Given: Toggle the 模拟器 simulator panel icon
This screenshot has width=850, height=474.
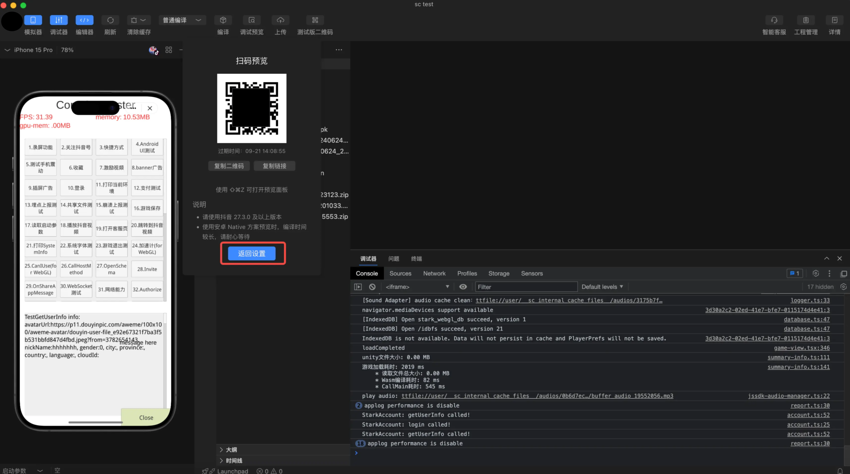Looking at the screenshot, I should click(x=33, y=20).
